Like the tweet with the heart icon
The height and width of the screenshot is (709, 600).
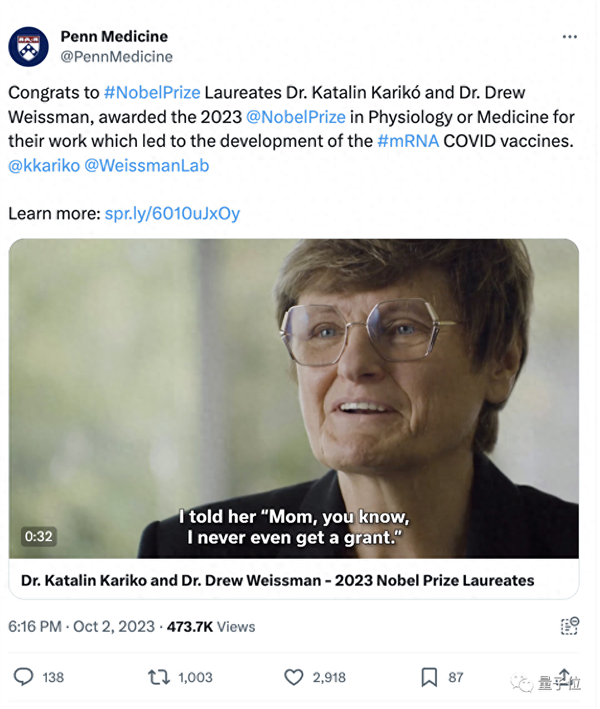tap(294, 677)
